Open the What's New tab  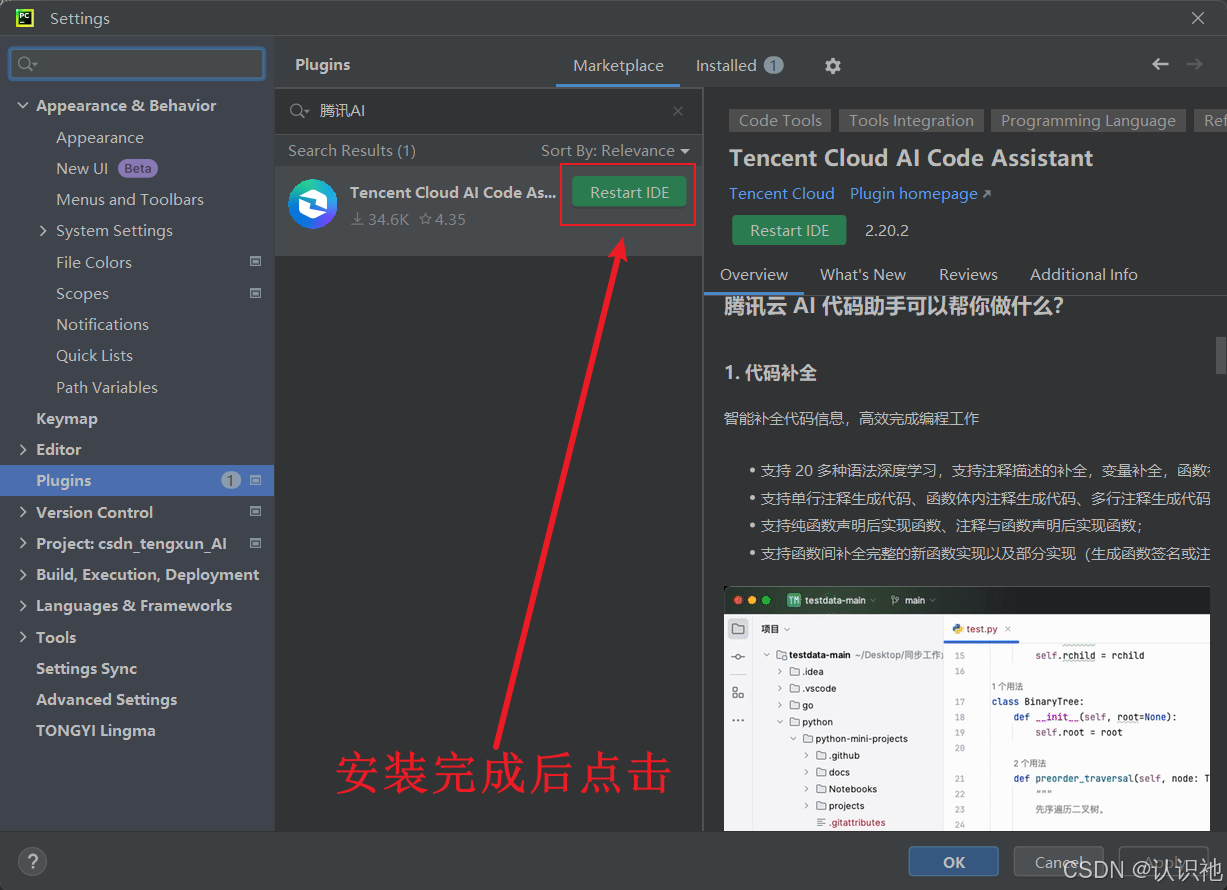coord(863,274)
